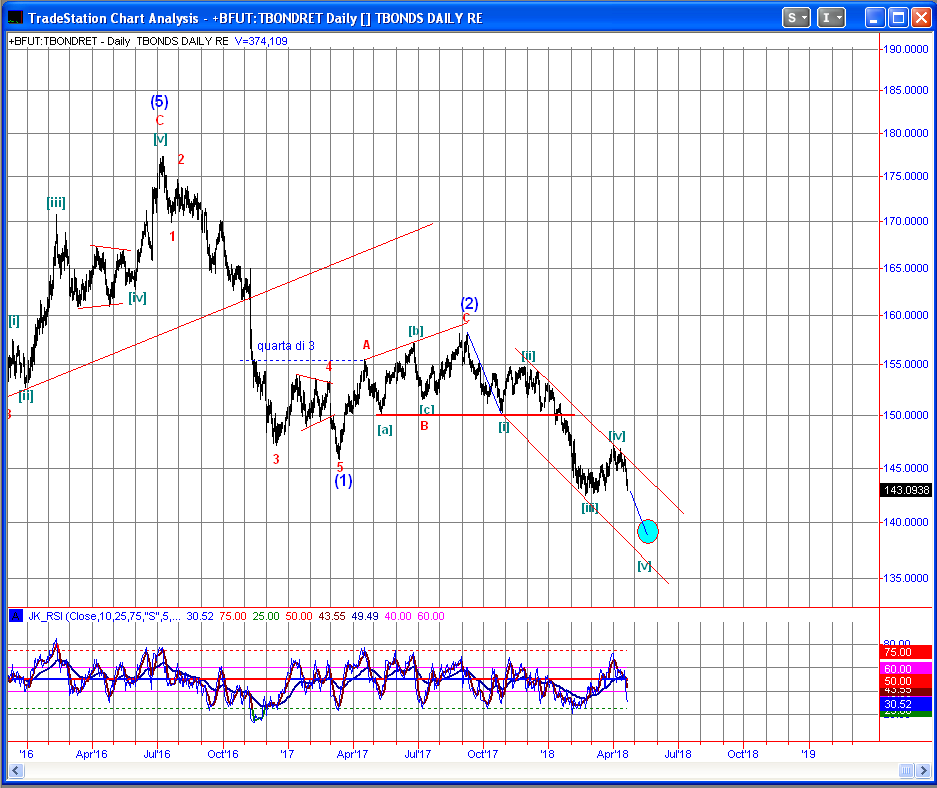This screenshot has width=937, height=788.
Task: Click the red 50.00 RSI axis tag
Action: point(907,681)
